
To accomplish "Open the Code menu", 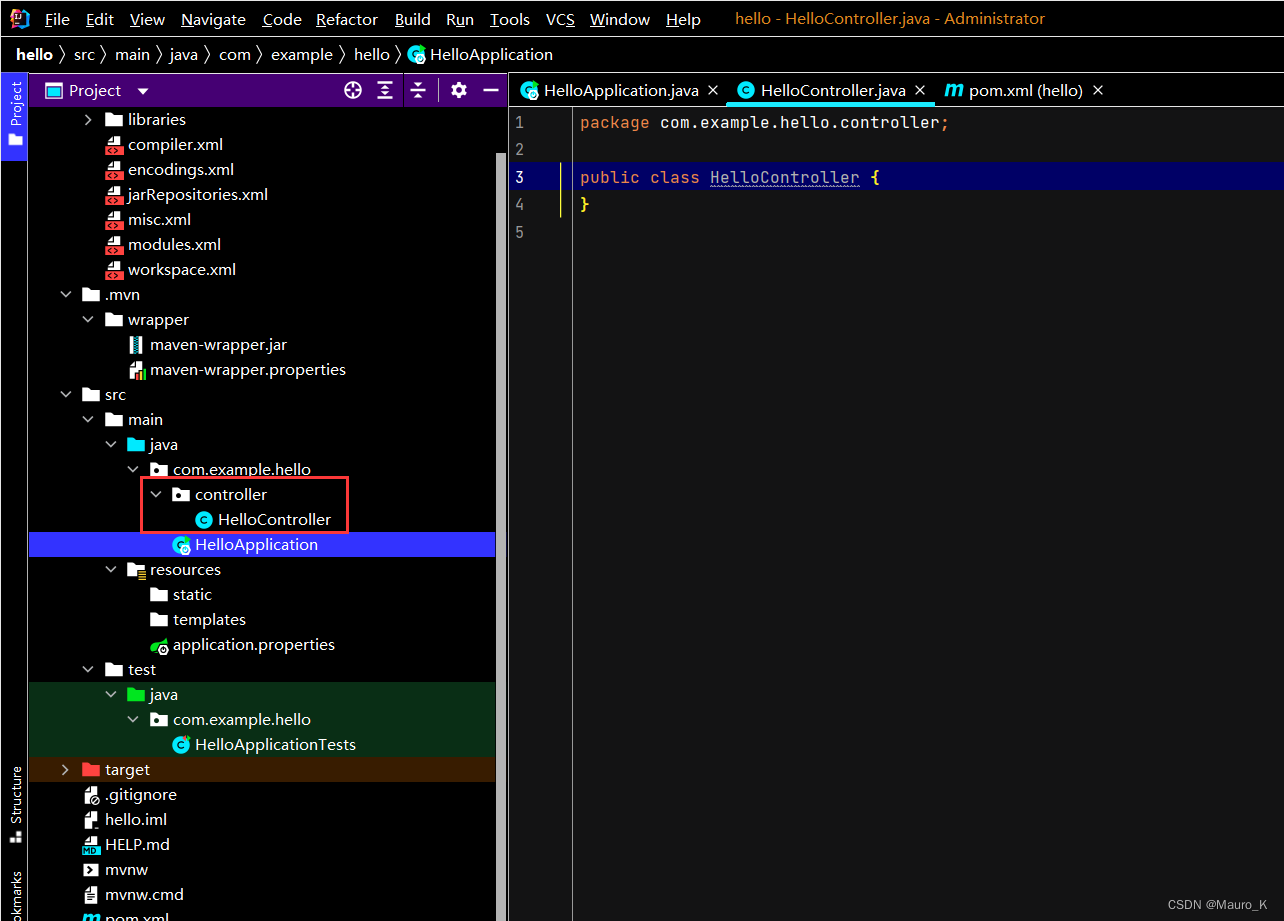I will (x=282, y=19).
